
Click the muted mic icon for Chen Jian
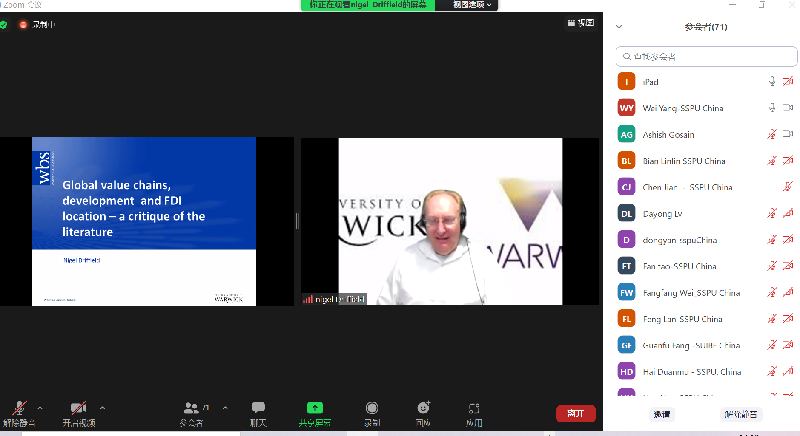pyautogui.click(x=788, y=187)
